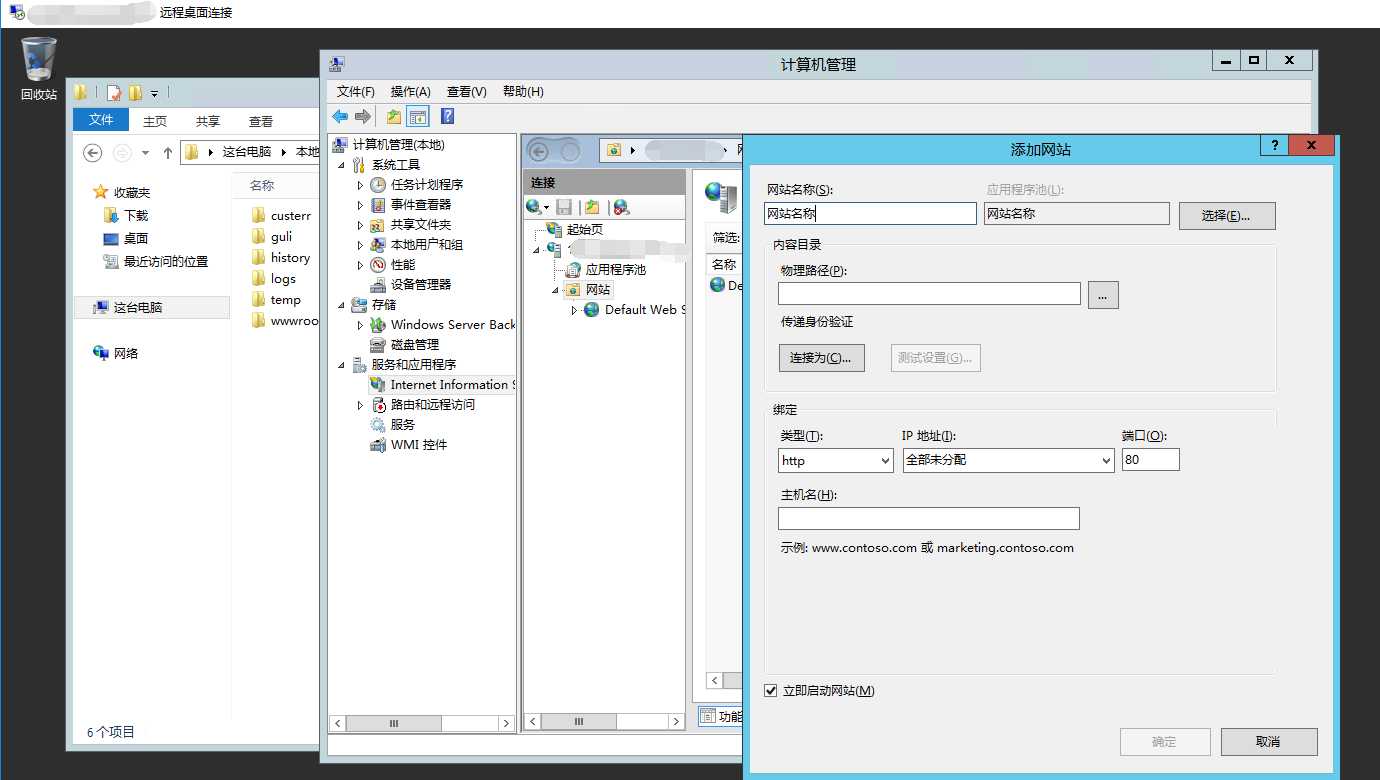This screenshot has width=1380, height=780.
Task: Click the IIS save disk icon under 连接
Action: (564, 207)
